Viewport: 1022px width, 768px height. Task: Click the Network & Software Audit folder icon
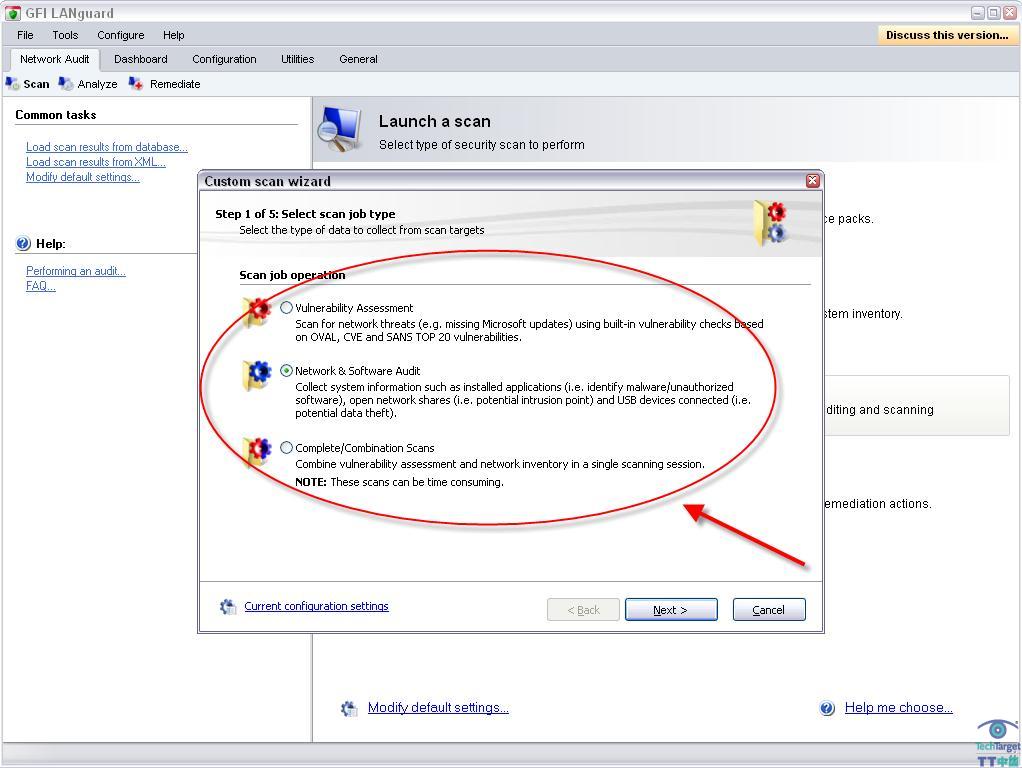[x=256, y=376]
